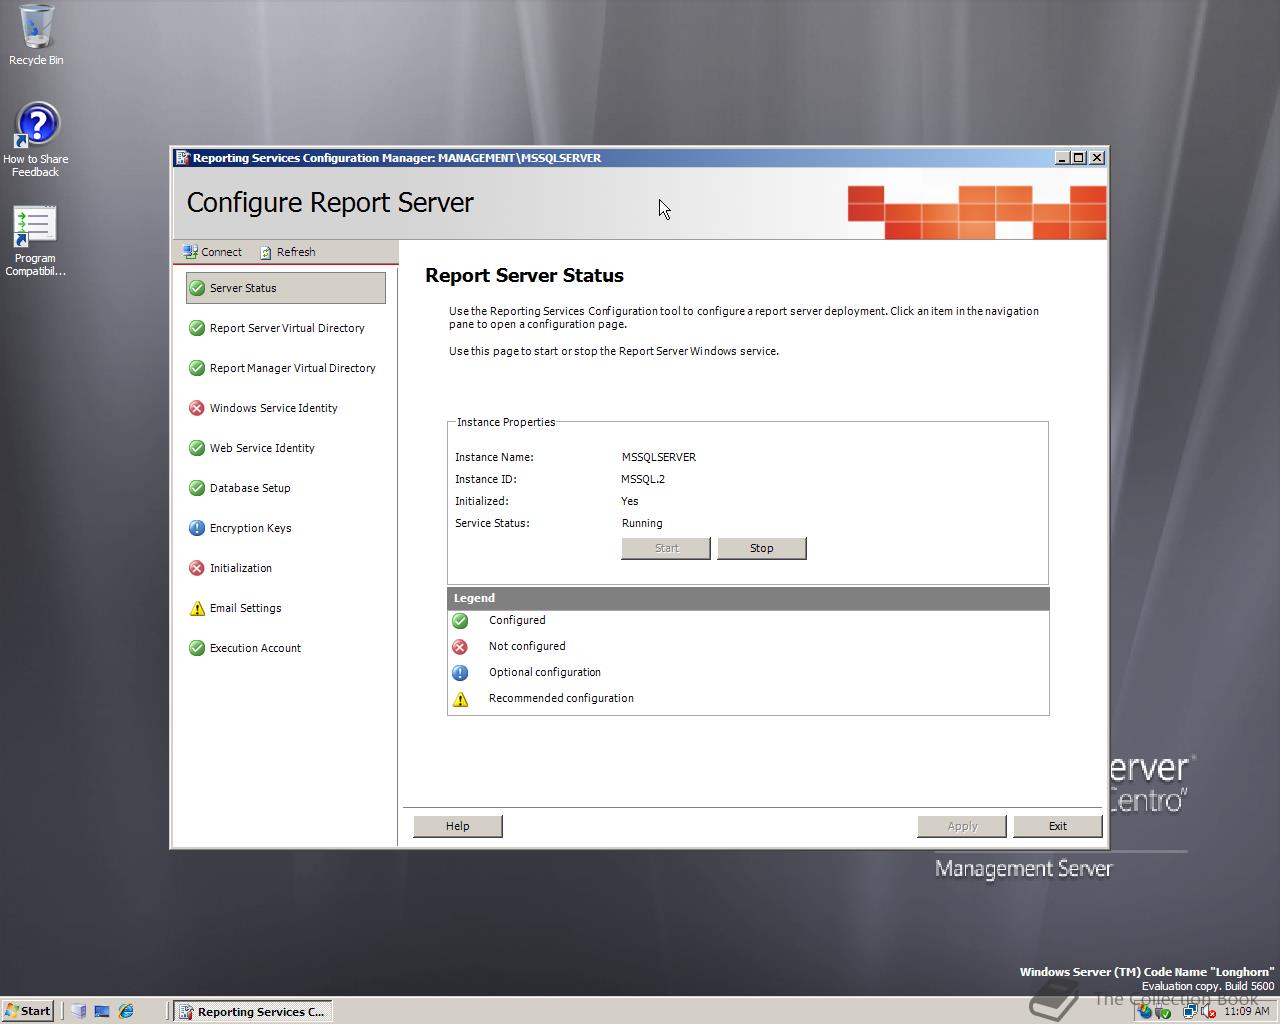This screenshot has height=1024, width=1280.
Task: Select Server Status in navigation pane
Action: point(286,288)
